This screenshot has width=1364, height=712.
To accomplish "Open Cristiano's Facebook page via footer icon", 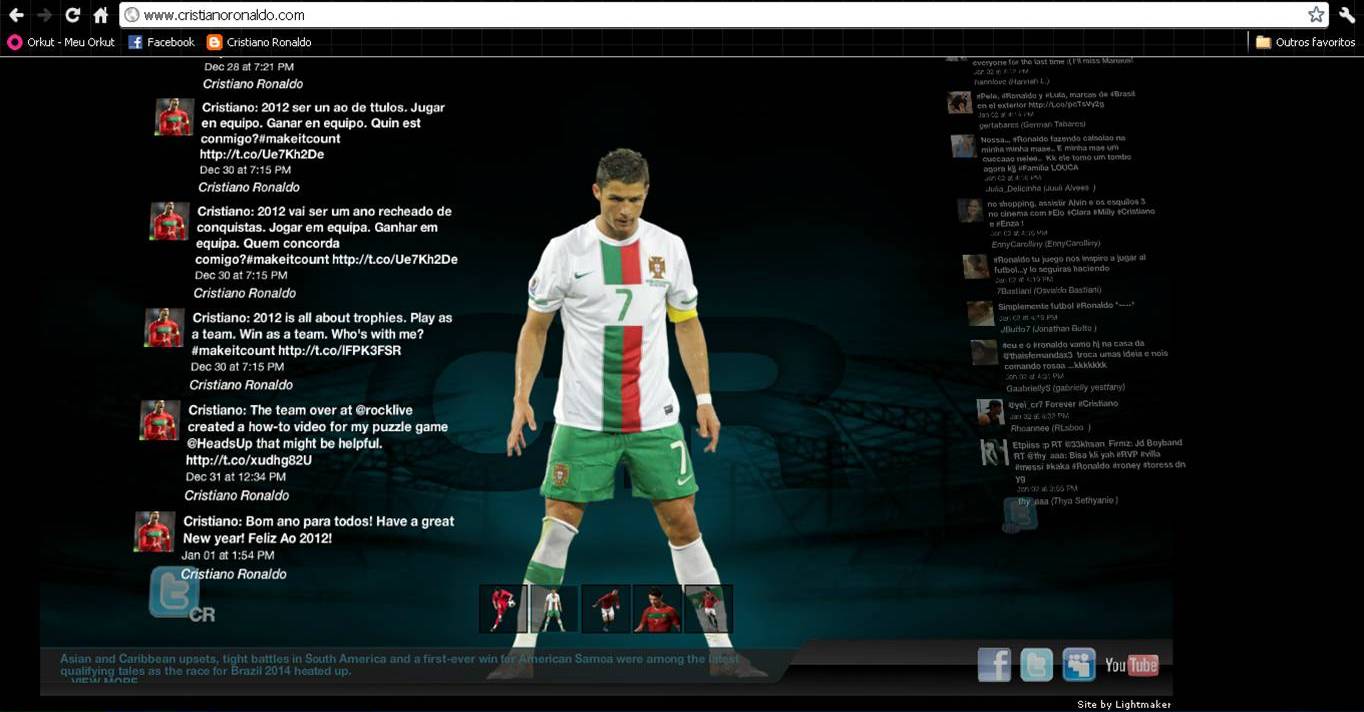I will [x=994, y=663].
